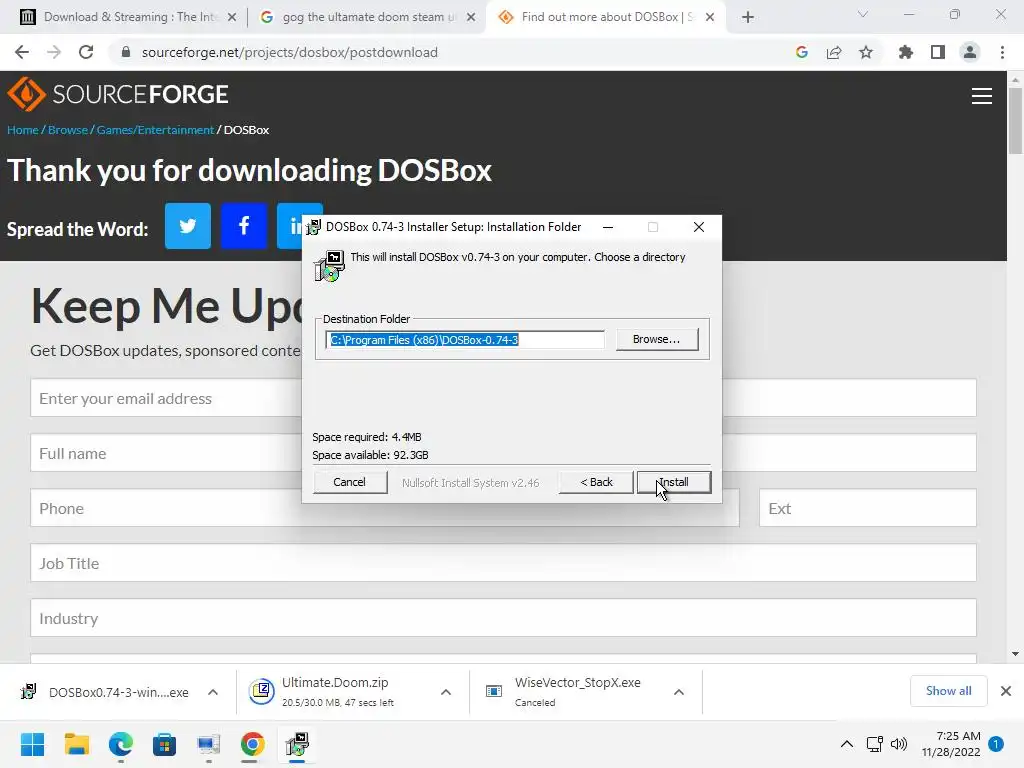
Task: Open Games/Entertainment breadcrumb link
Action: [x=155, y=130]
